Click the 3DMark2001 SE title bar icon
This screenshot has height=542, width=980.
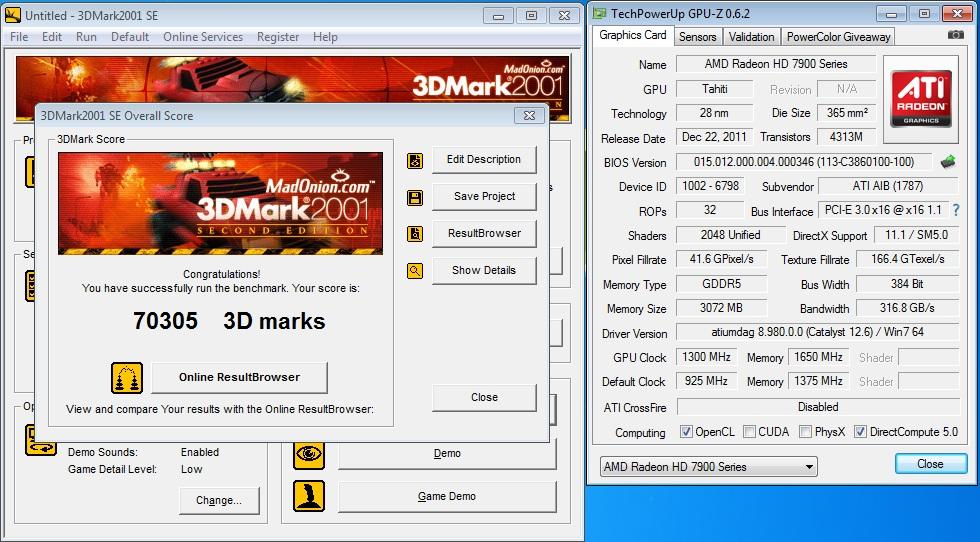point(12,15)
